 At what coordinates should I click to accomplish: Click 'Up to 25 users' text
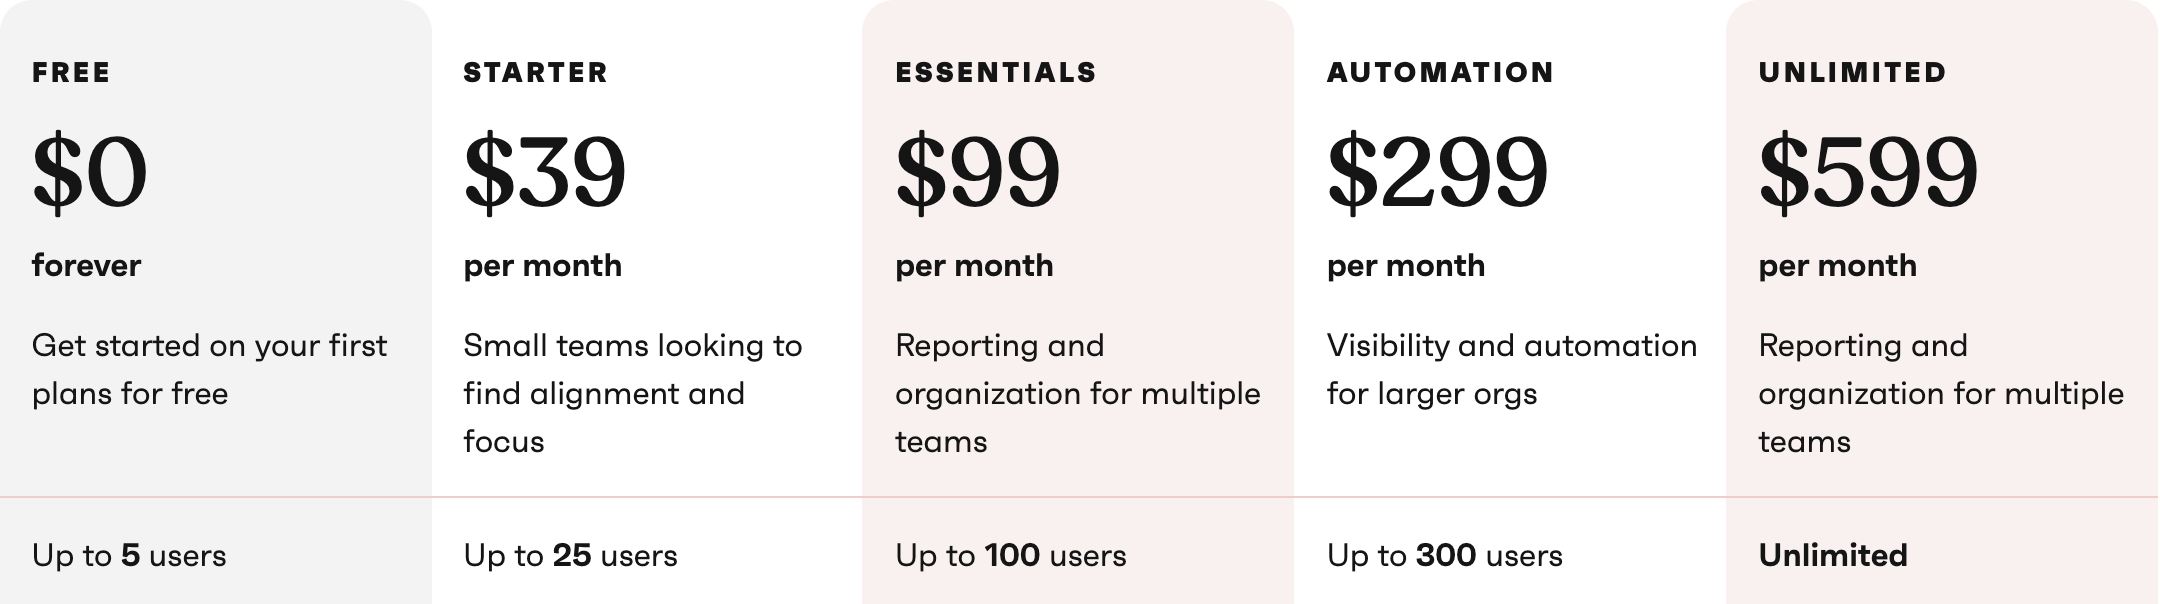click(x=570, y=555)
